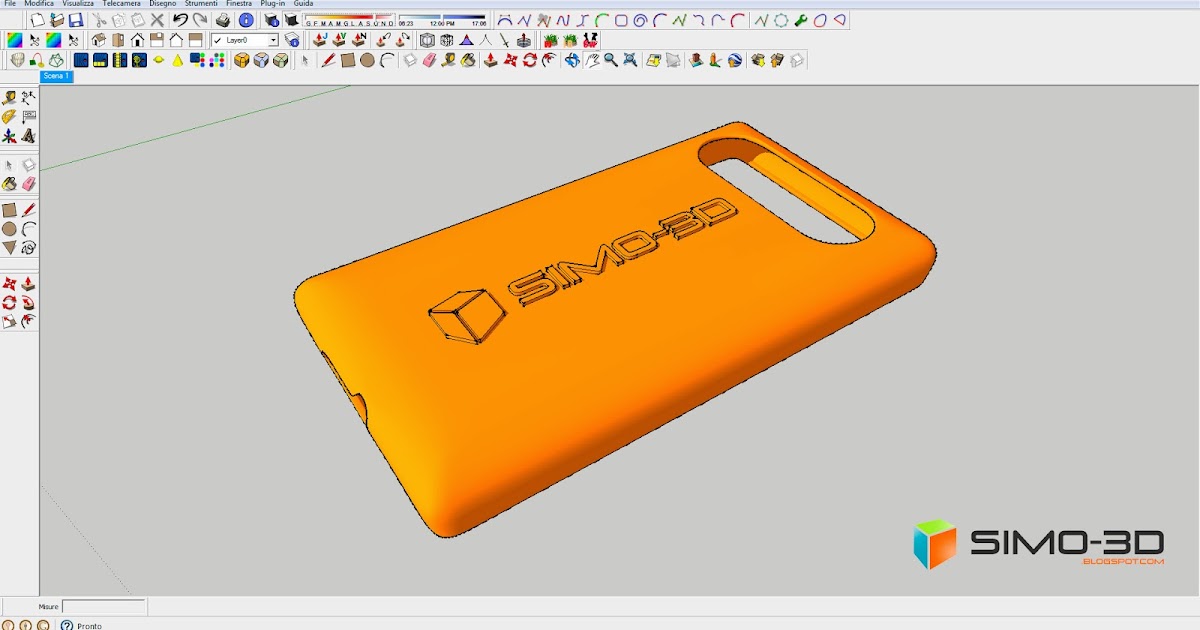The height and width of the screenshot is (630, 1200).
Task: Open Model Info with the blue i icon
Action: click(246, 20)
